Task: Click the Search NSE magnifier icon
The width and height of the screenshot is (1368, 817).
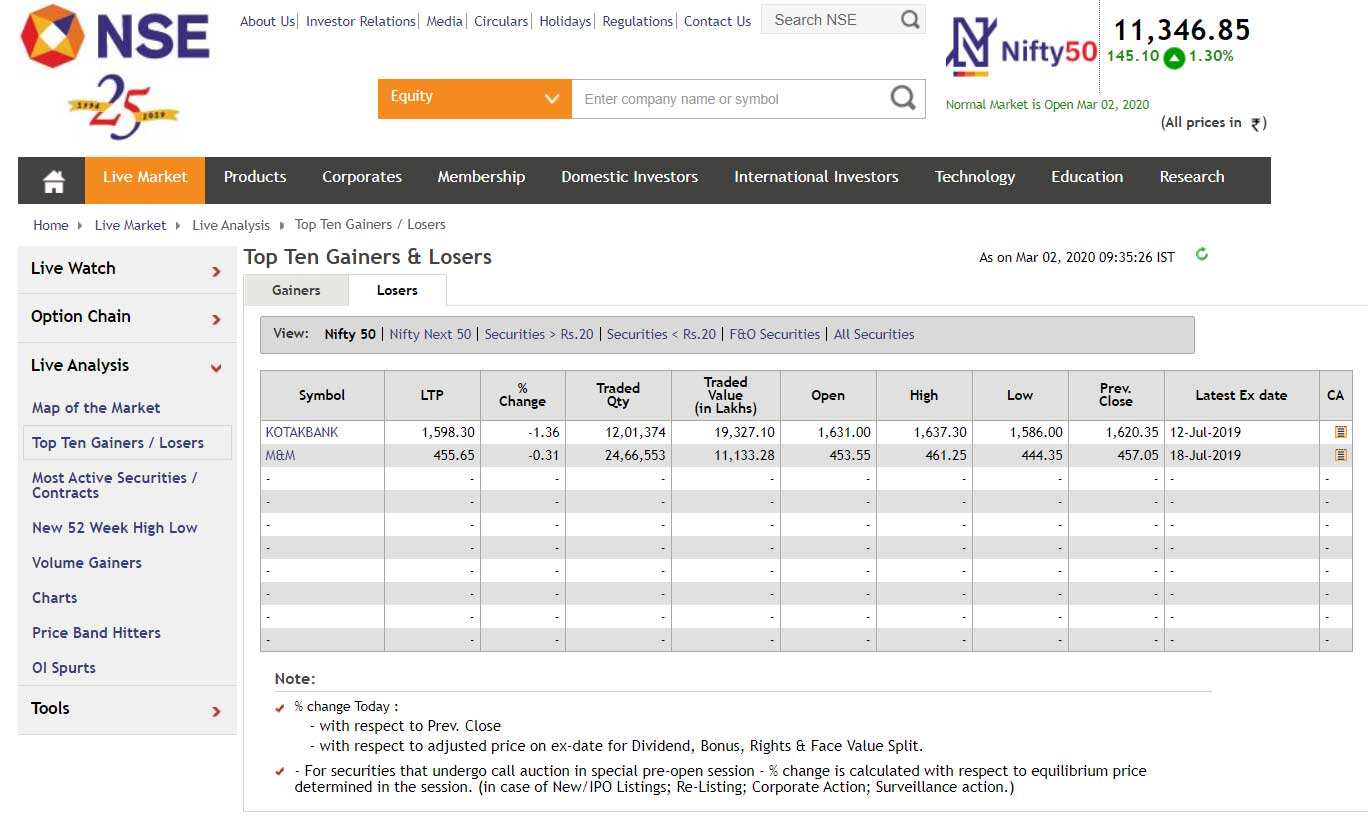Action: [910, 19]
